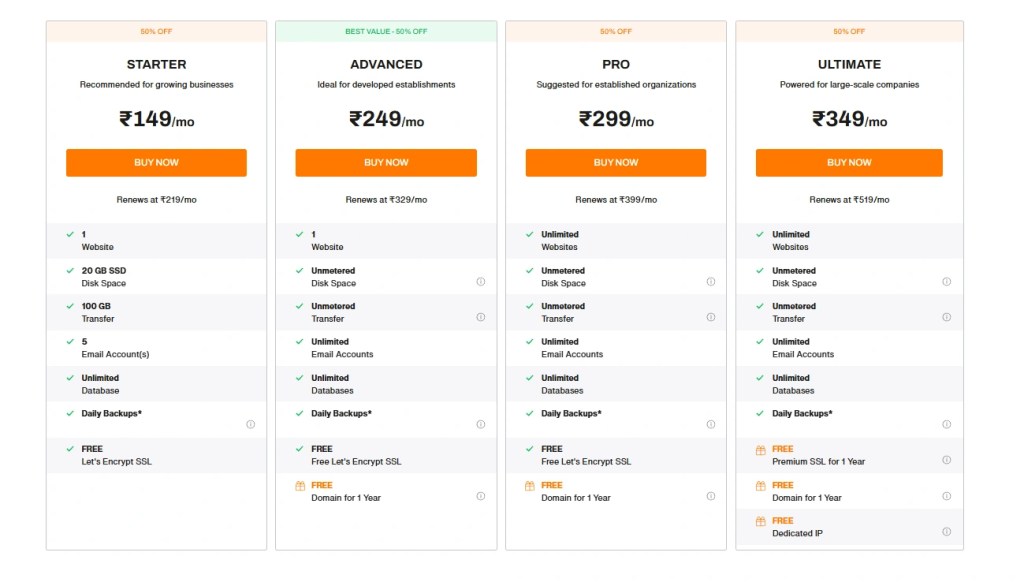The width and height of the screenshot is (1024, 586).
Task: Open info icon for Ultimate Premium SSL
Action: point(946,460)
